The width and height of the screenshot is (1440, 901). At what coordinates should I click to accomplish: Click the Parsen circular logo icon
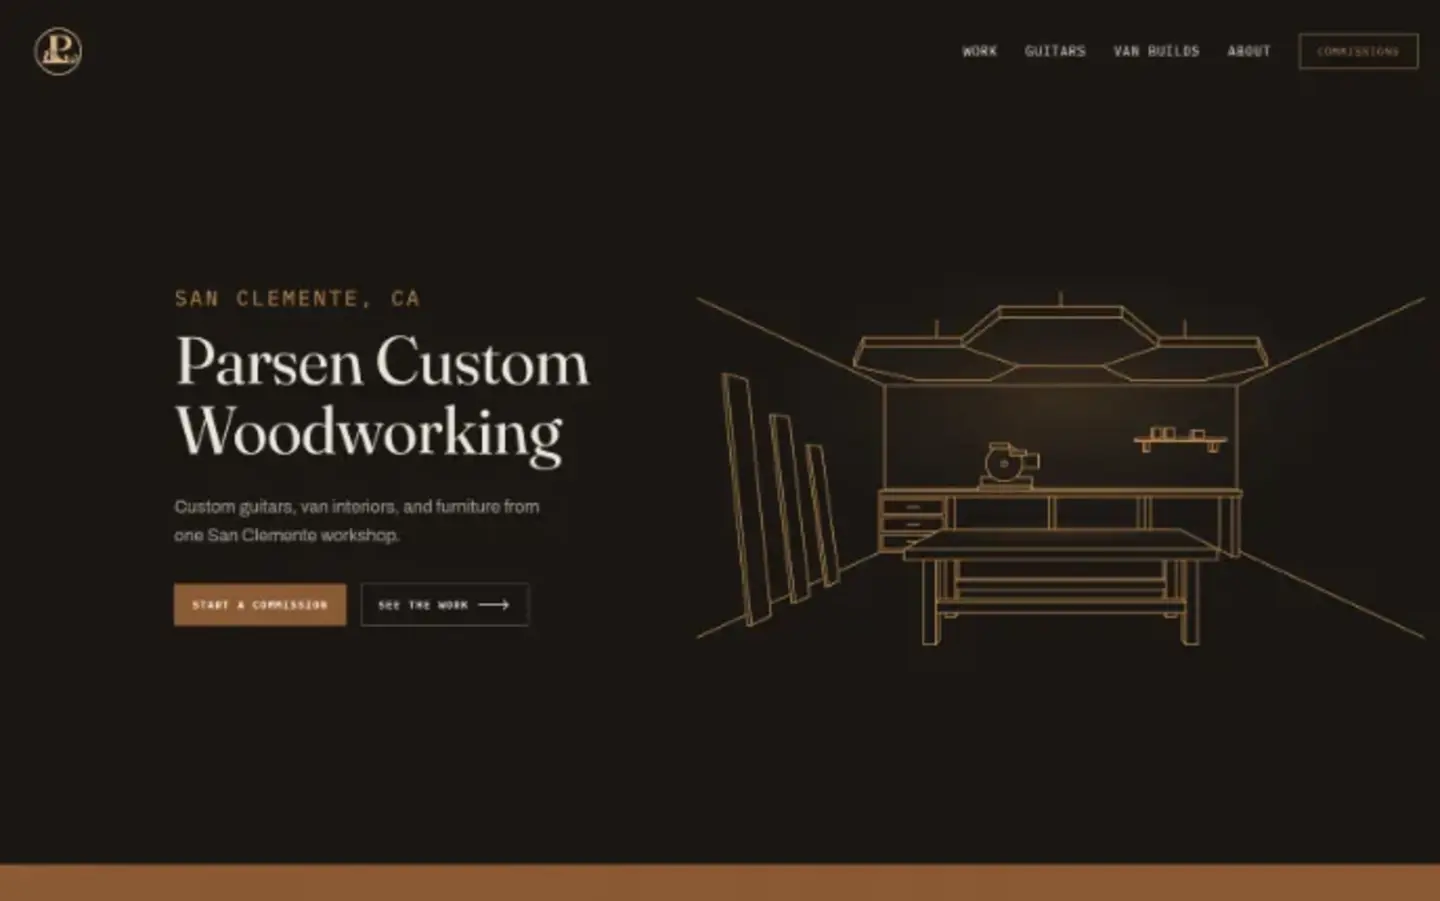58,51
